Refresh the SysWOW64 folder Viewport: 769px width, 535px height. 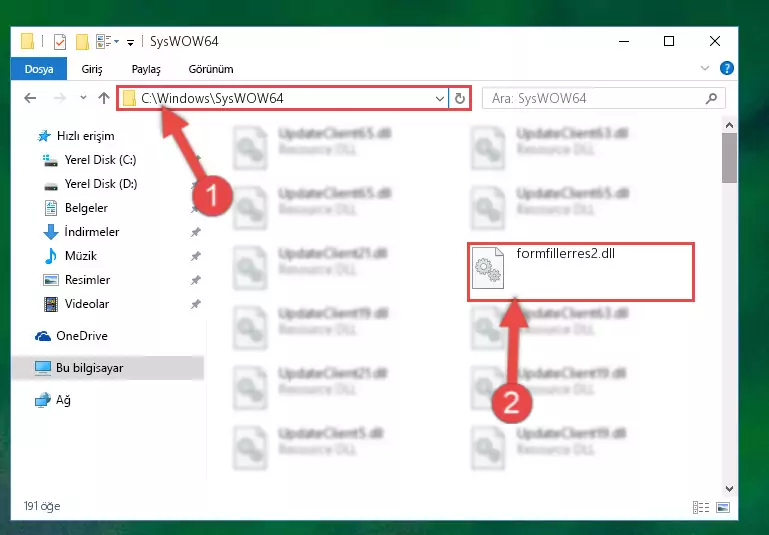[460, 99]
